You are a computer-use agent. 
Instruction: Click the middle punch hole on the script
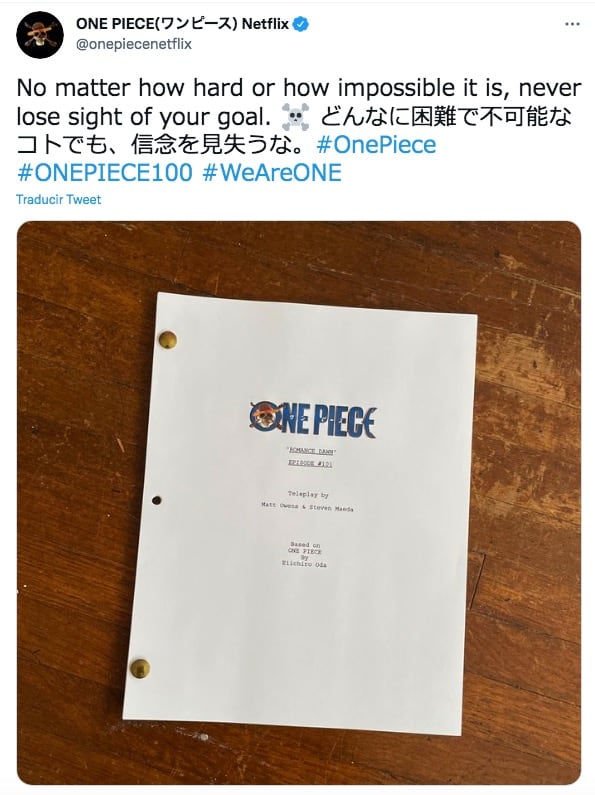(x=157, y=500)
